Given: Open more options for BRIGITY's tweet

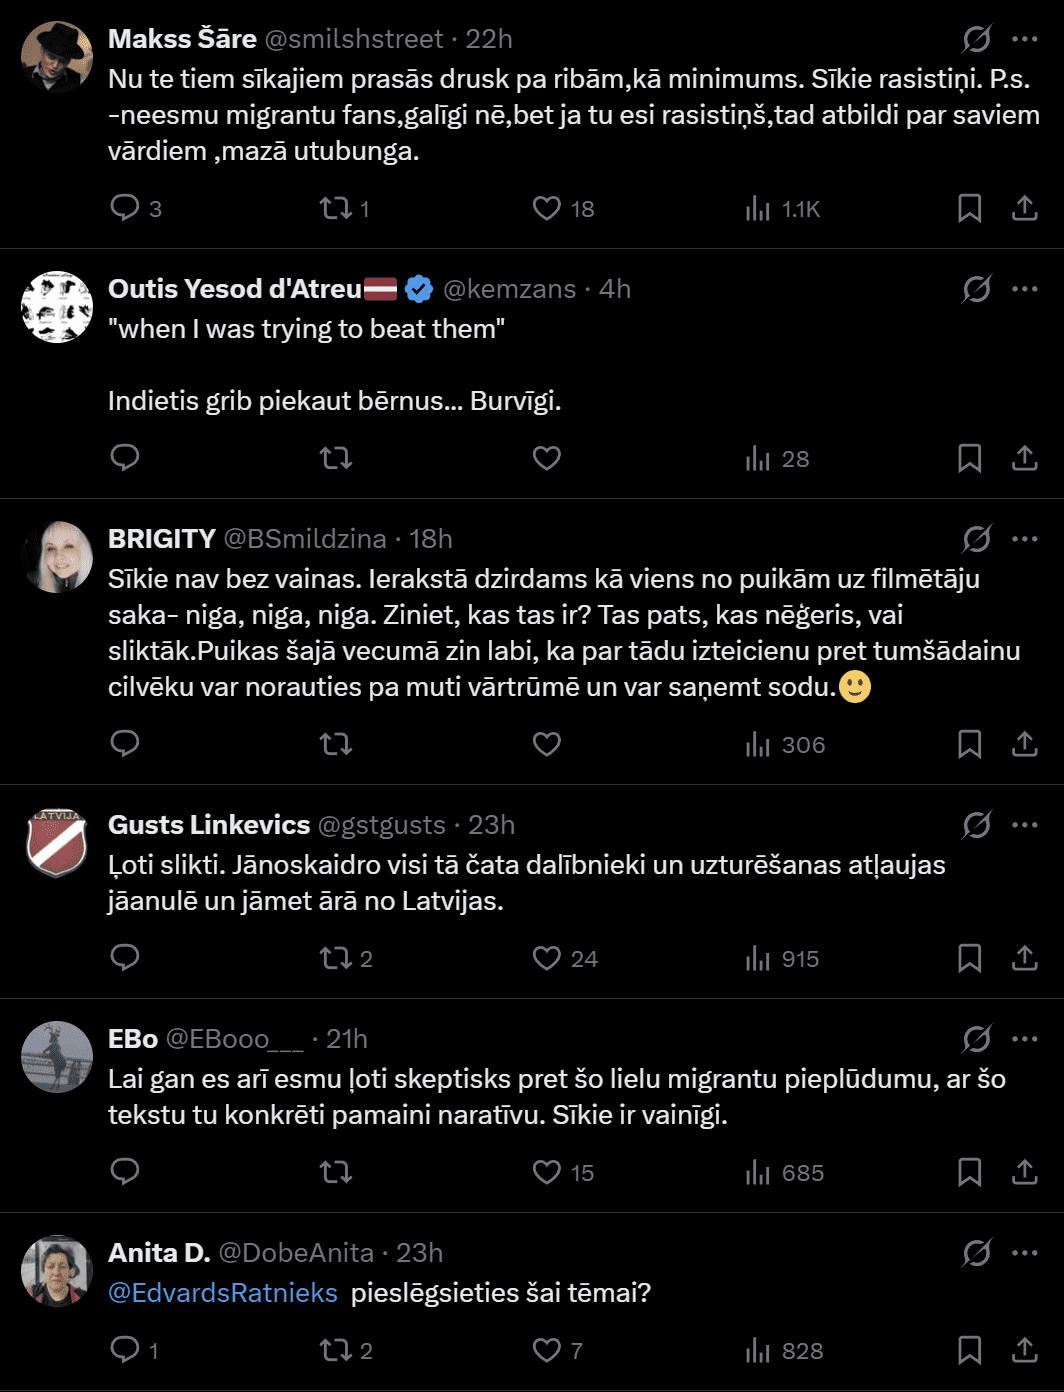Looking at the screenshot, I should coord(1024,539).
